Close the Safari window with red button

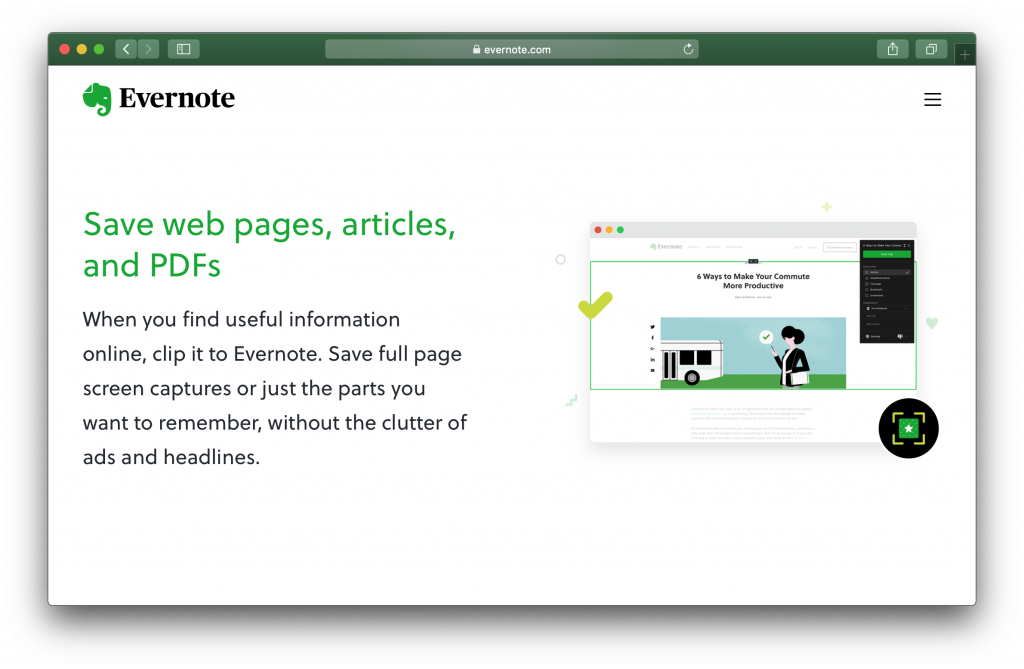coord(65,49)
